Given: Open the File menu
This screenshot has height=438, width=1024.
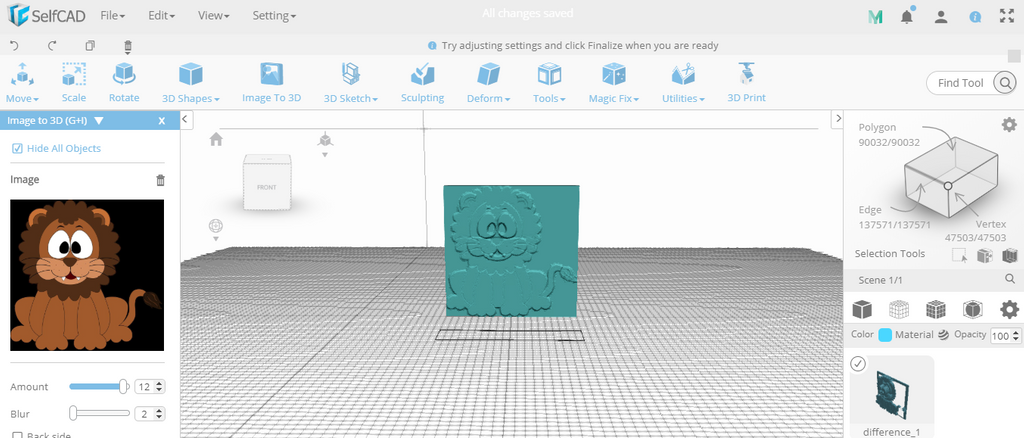Looking at the screenshot, I should pyautogui.click(x=112, y=16).
